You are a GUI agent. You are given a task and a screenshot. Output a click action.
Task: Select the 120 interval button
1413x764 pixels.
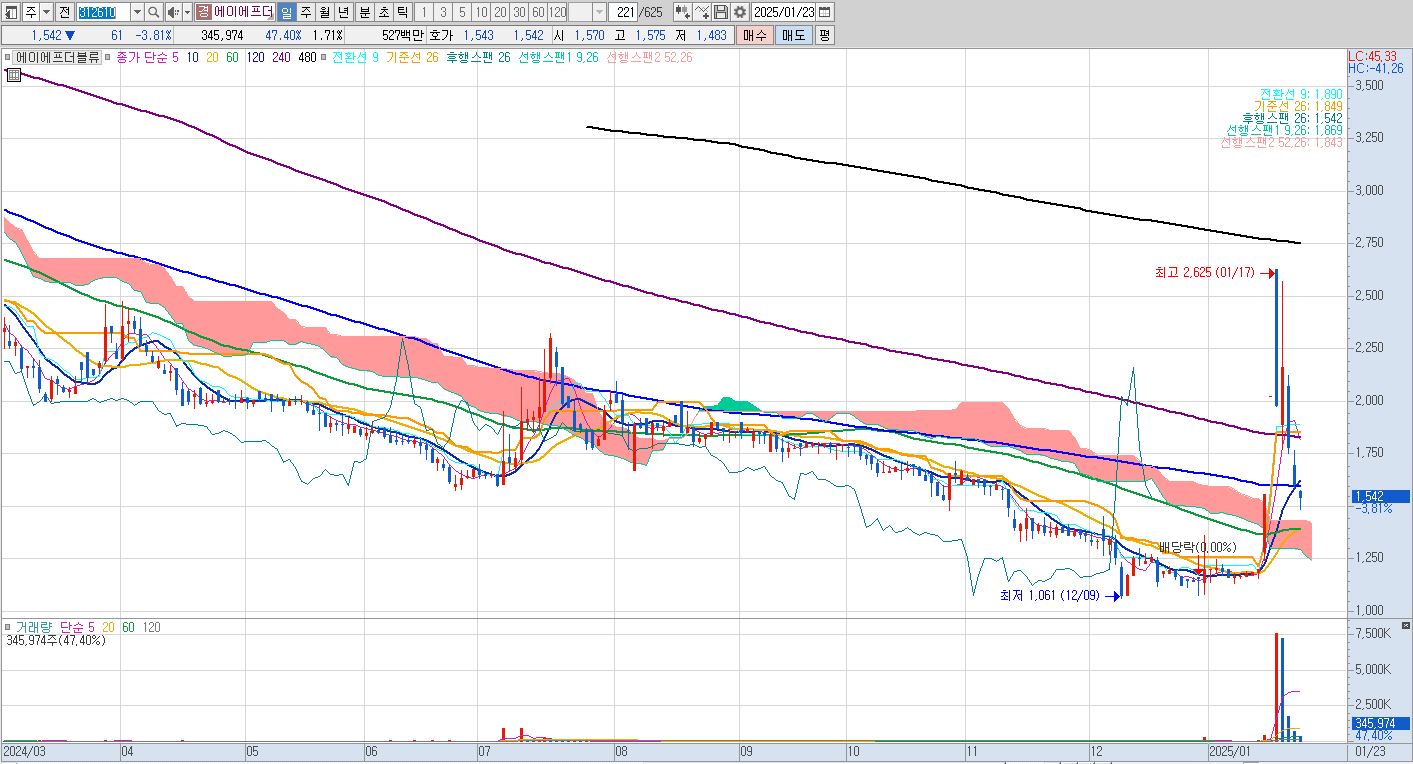[557, 12]
